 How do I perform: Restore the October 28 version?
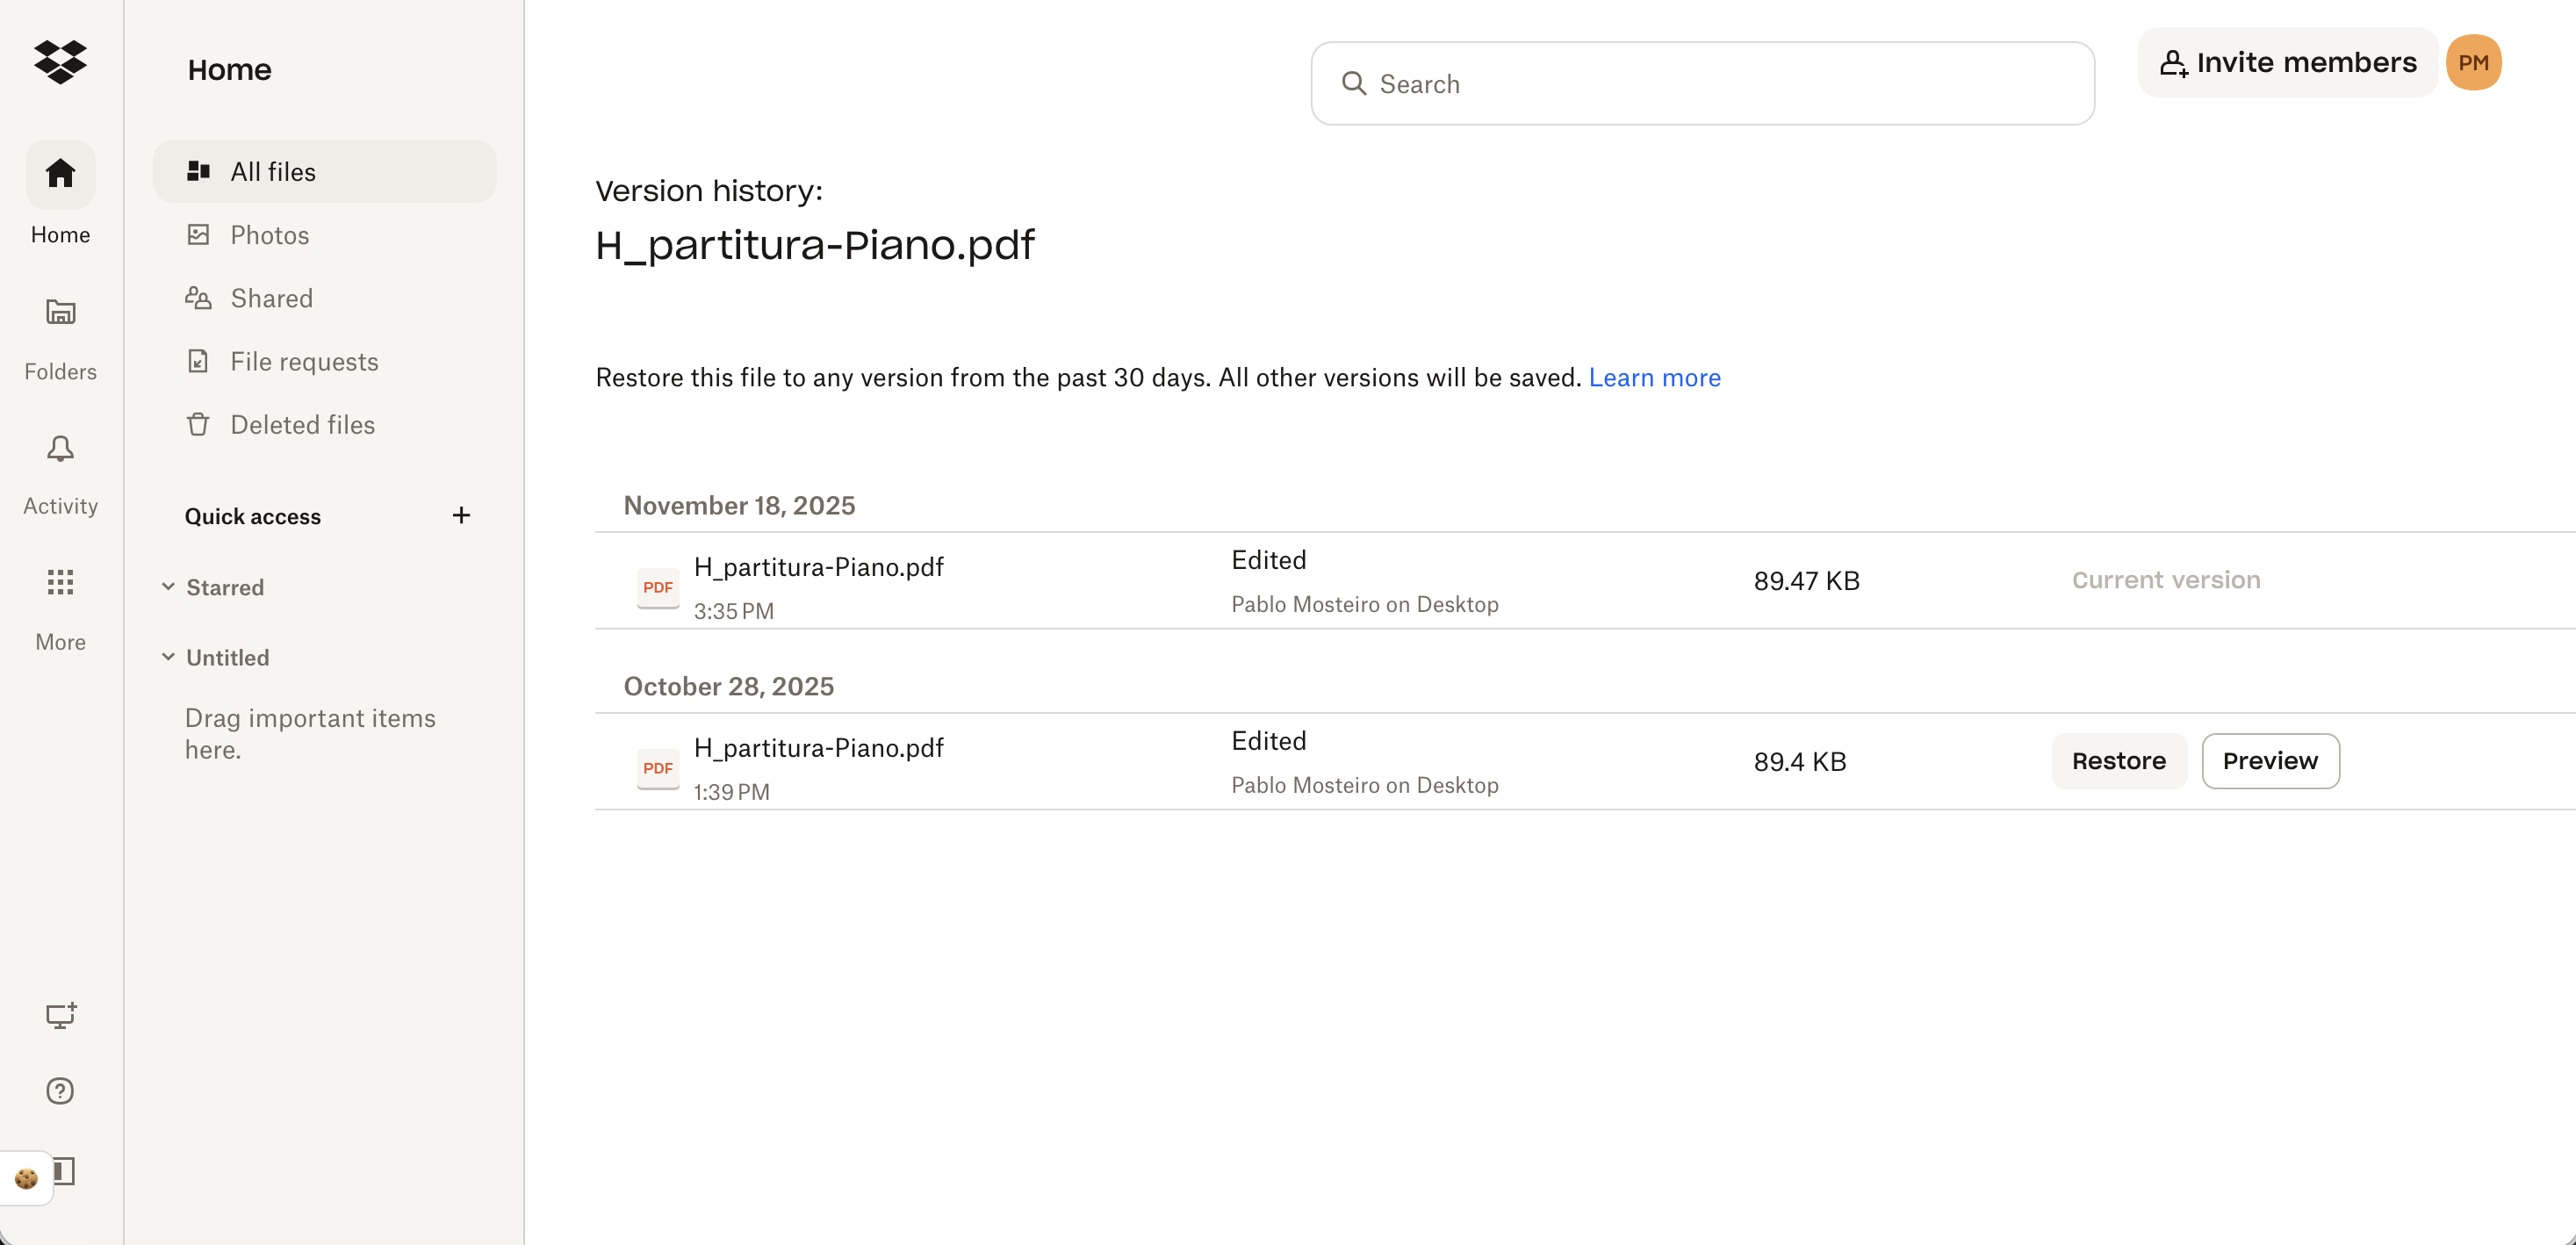tap(2118, 761)
